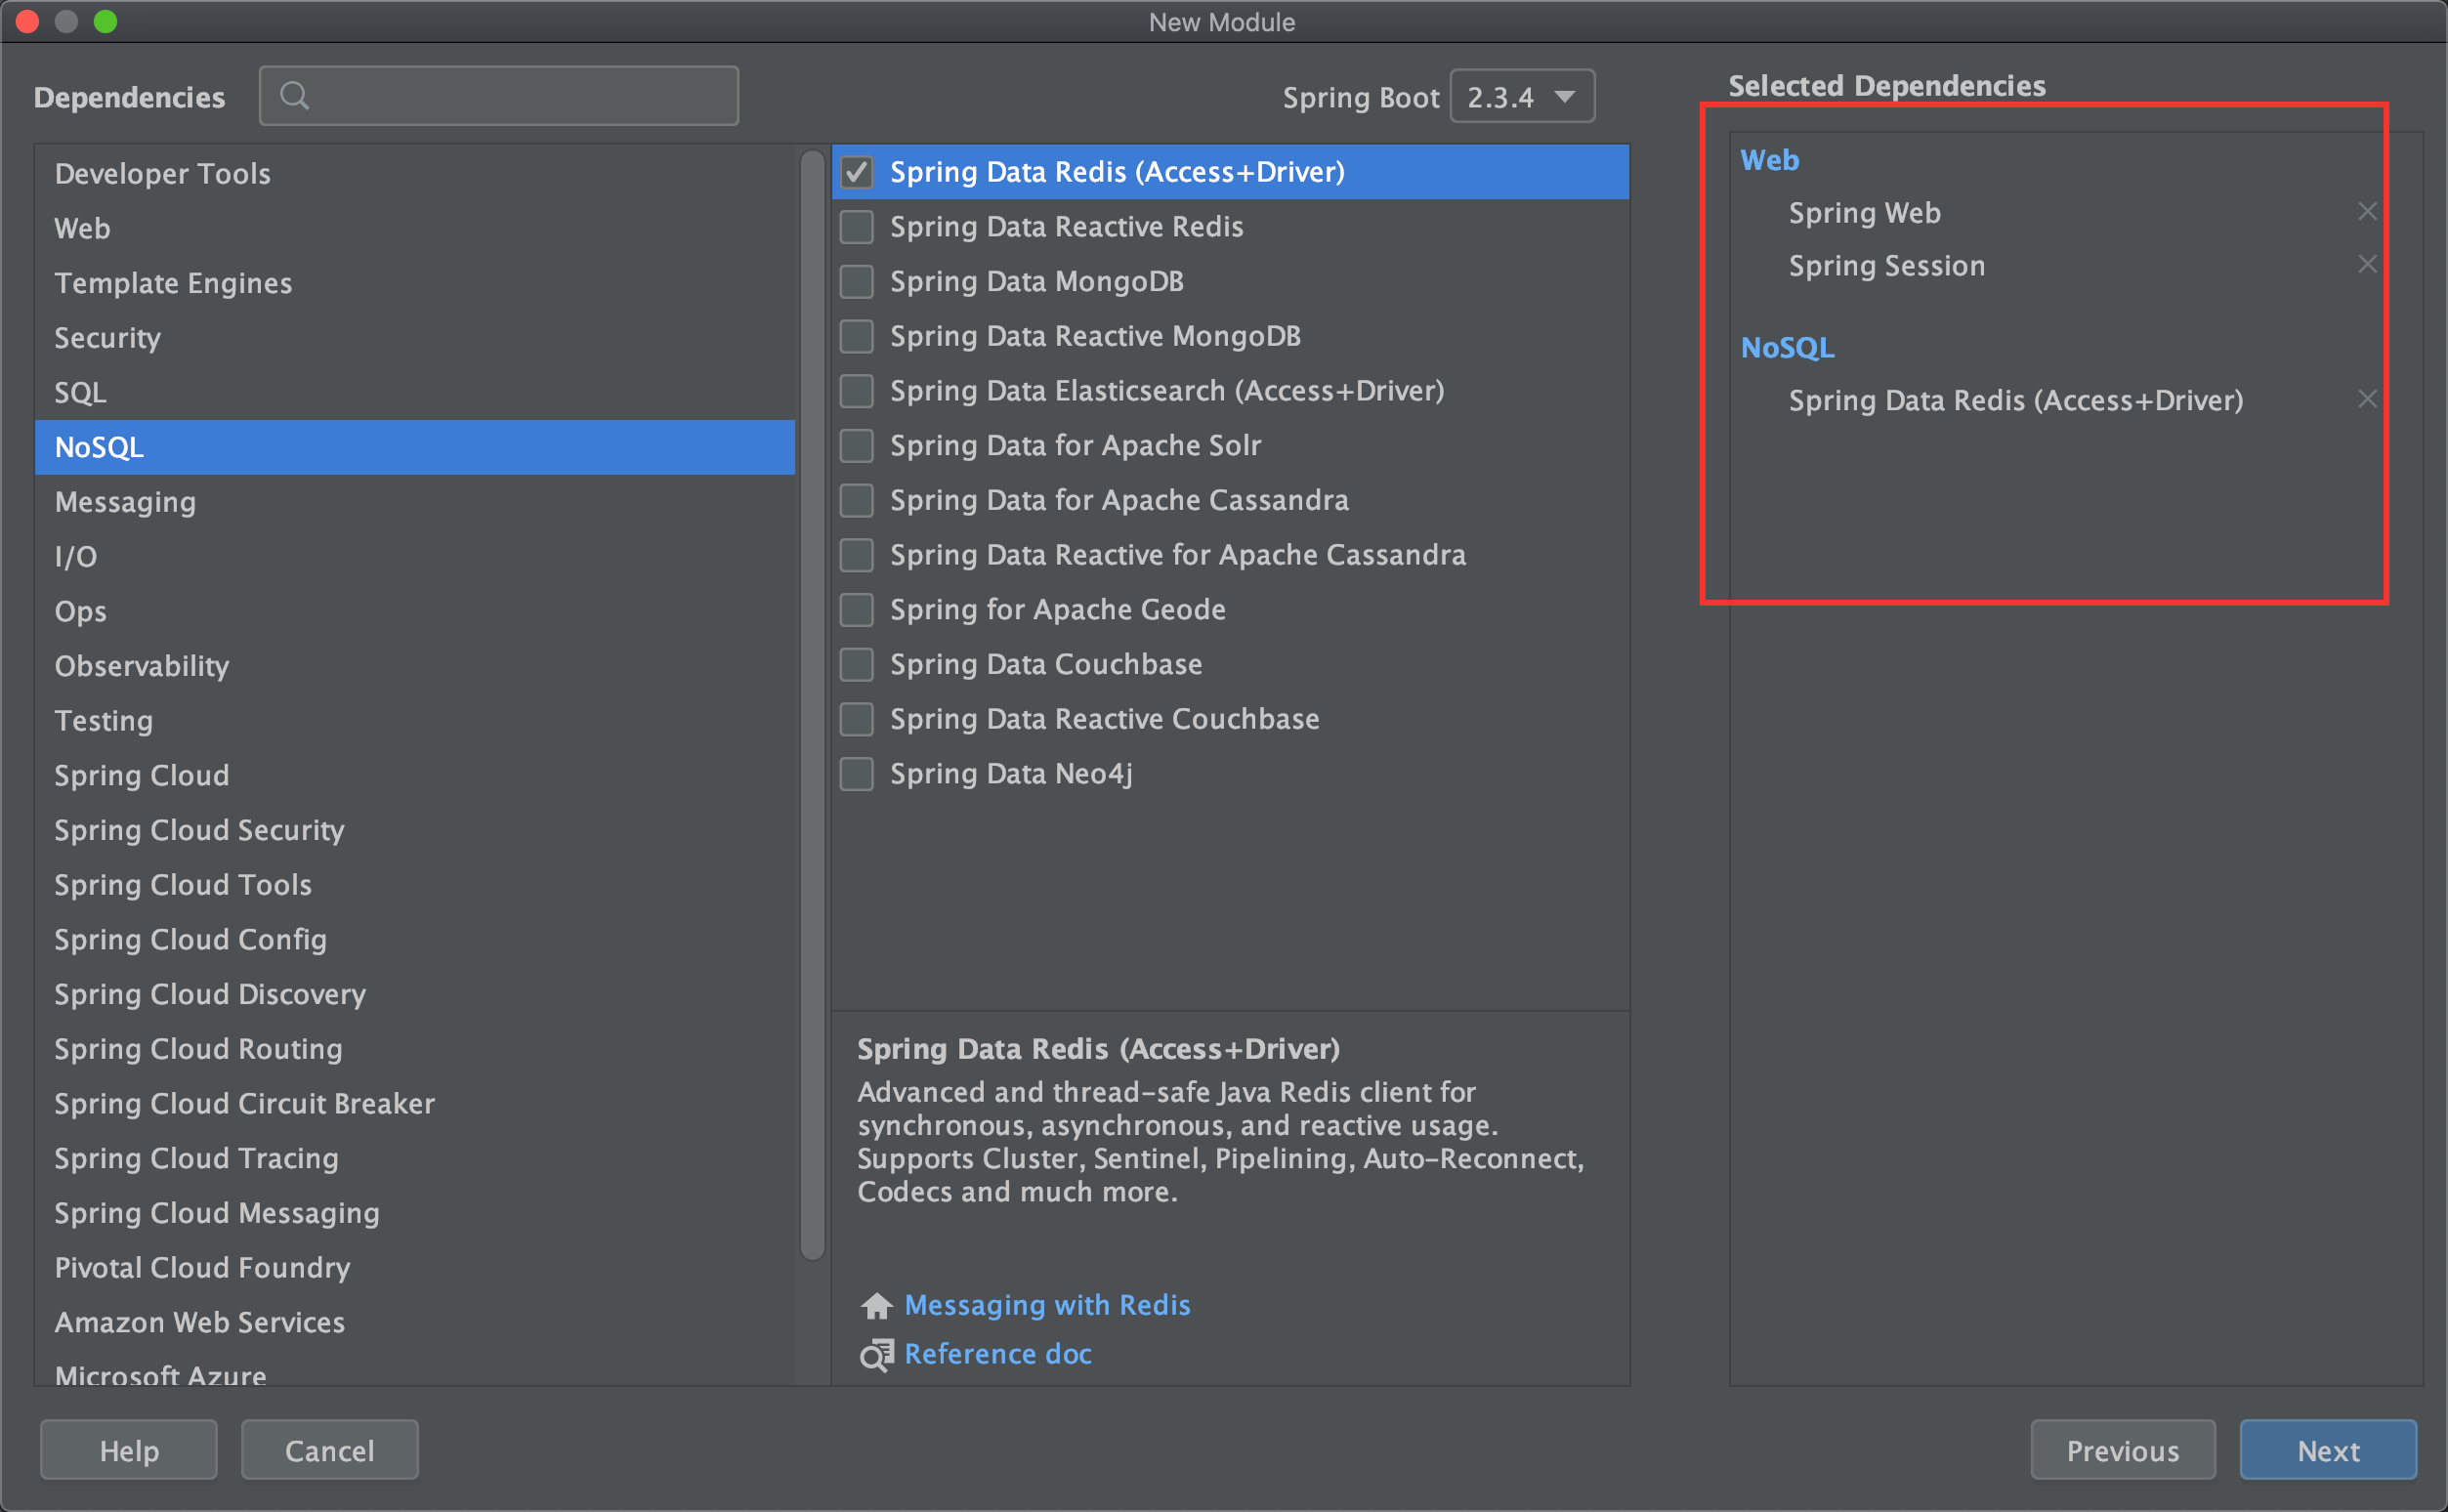
Task: Click the house icon beside Messaging with Redis
Action: (876, 1306)
